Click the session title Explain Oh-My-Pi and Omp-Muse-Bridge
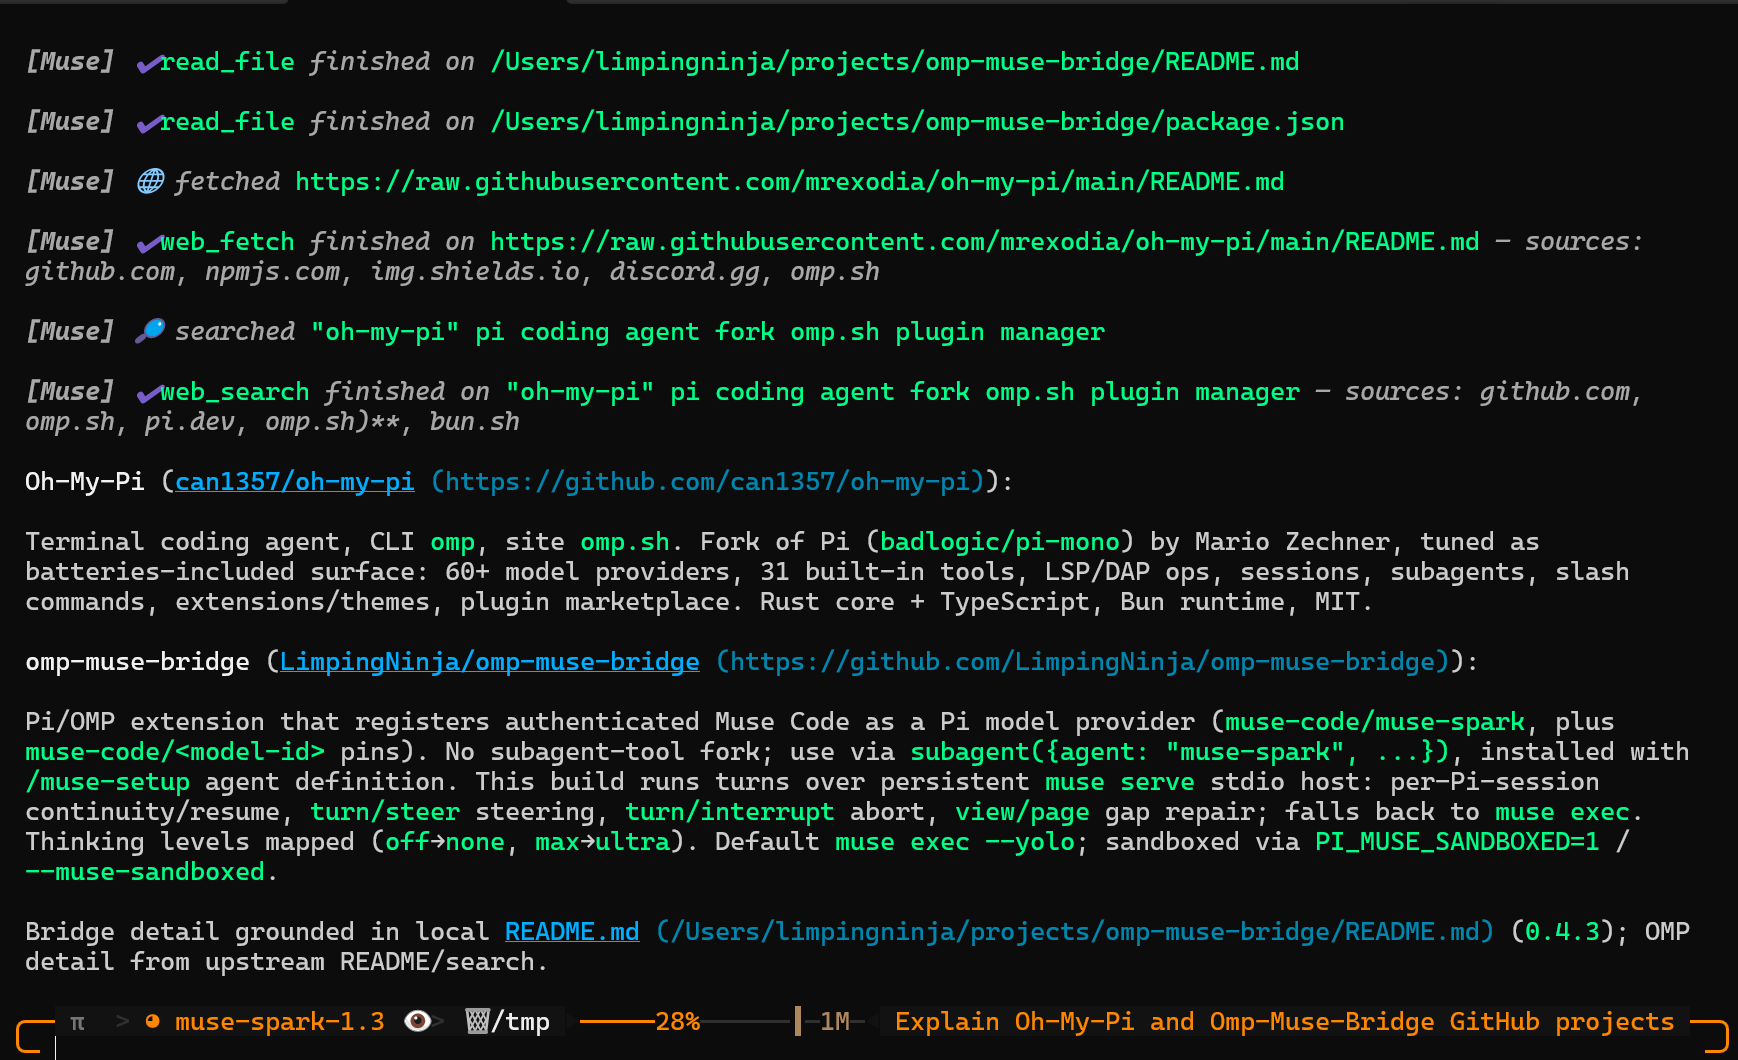 coord(1284,1022)
